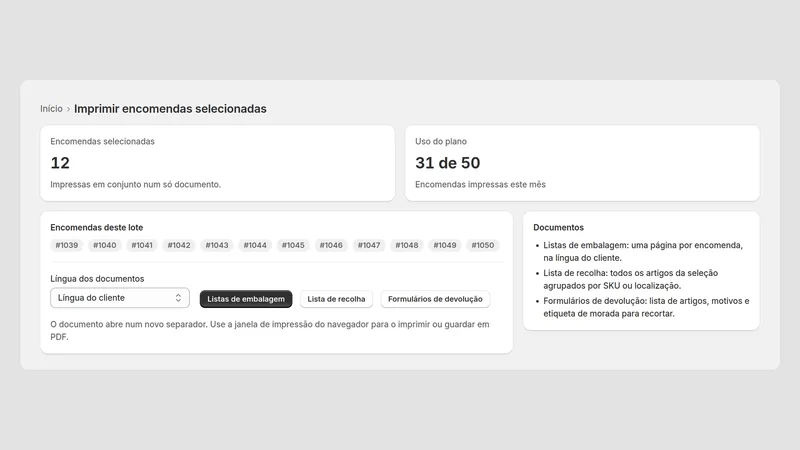Select order tag #1048
The width and height of the screenshot is (800, 450).
pyautogui.click(x=407, y=245)
